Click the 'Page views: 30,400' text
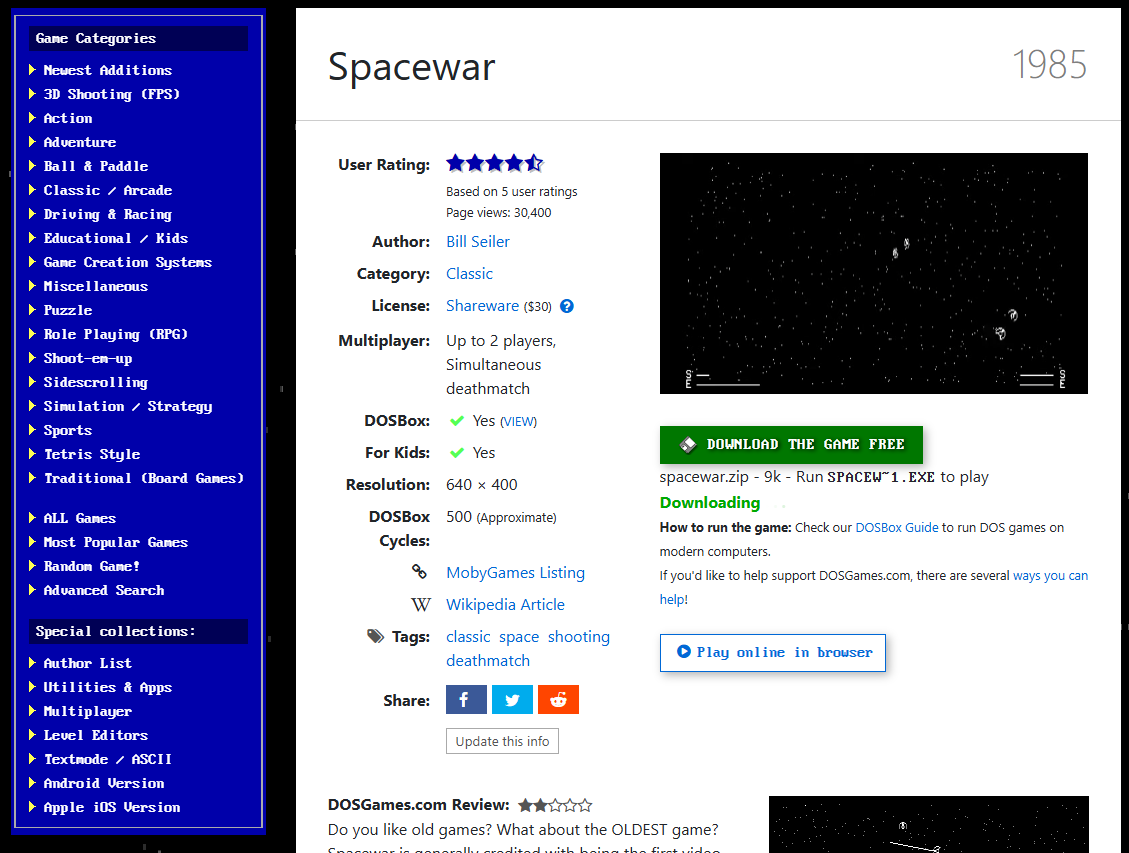1129x853 pixels. [498, 213]
